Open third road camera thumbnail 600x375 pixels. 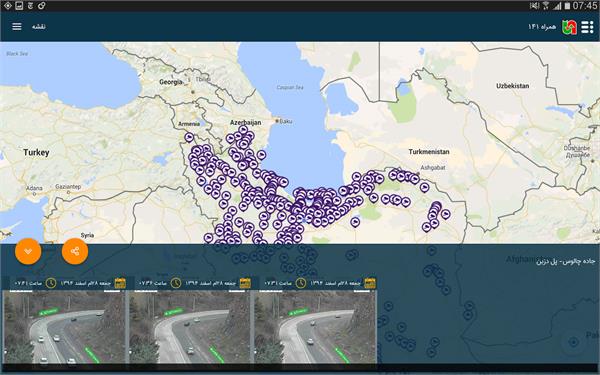(315, 327)
